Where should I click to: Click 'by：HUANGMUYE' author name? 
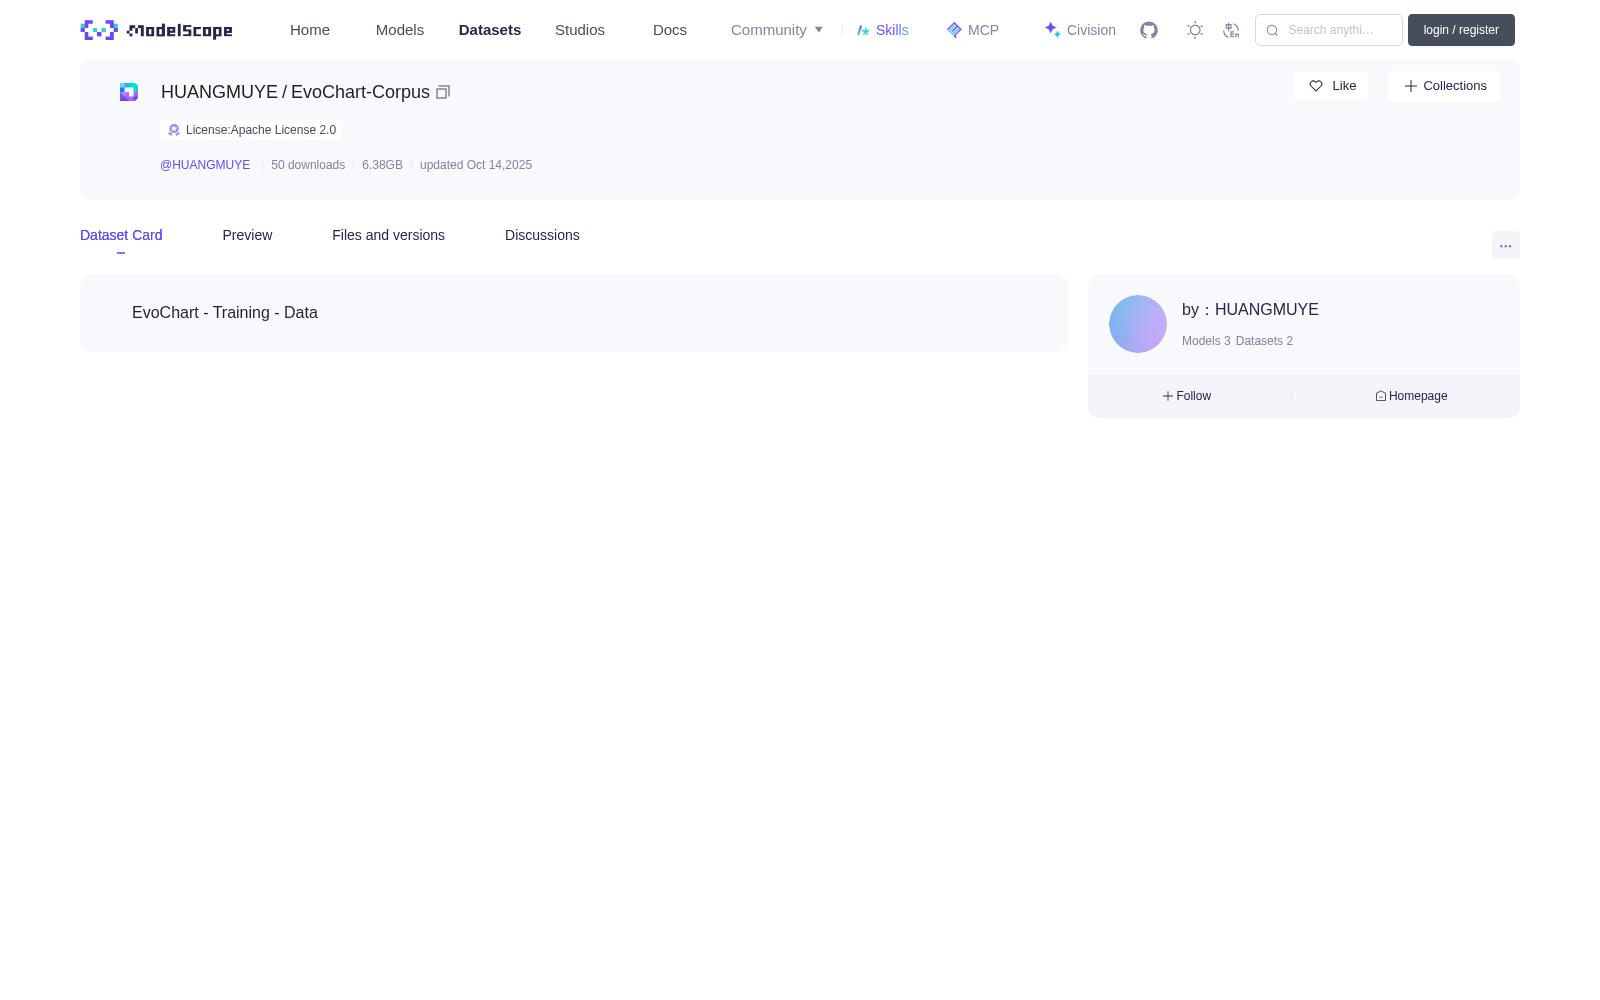[x=1250, y=310]
